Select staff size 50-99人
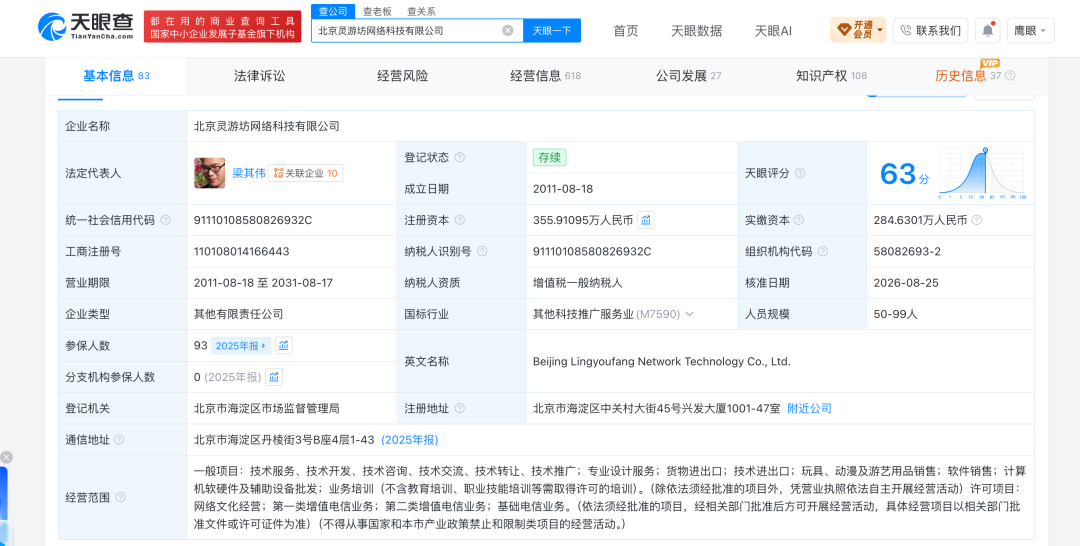This screenshot has height=546, width=1080. (x=895, y=314)
